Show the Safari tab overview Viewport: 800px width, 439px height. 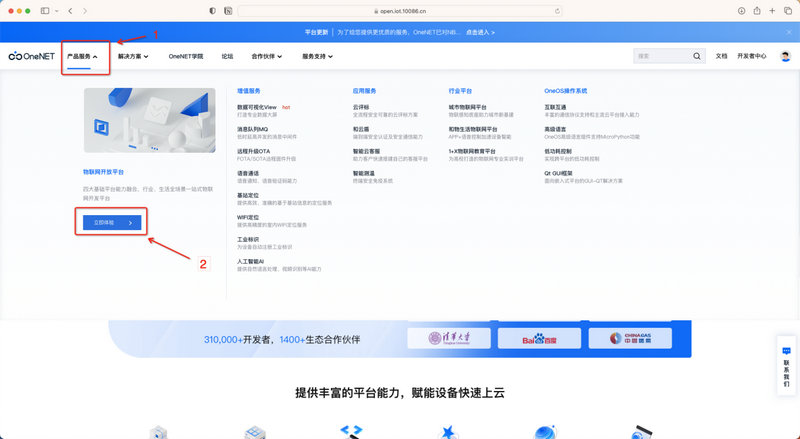[788, 11]
